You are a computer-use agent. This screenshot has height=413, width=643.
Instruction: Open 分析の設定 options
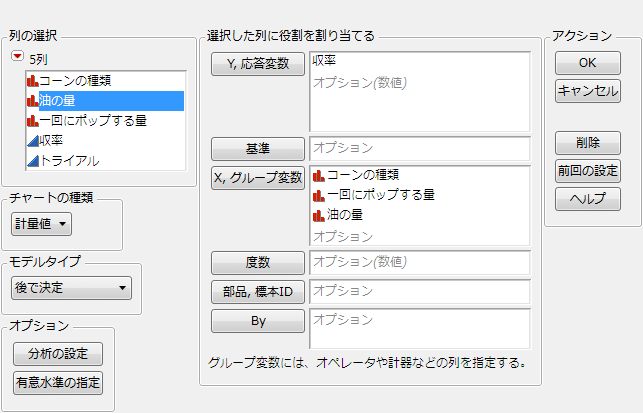coord(58,353)
